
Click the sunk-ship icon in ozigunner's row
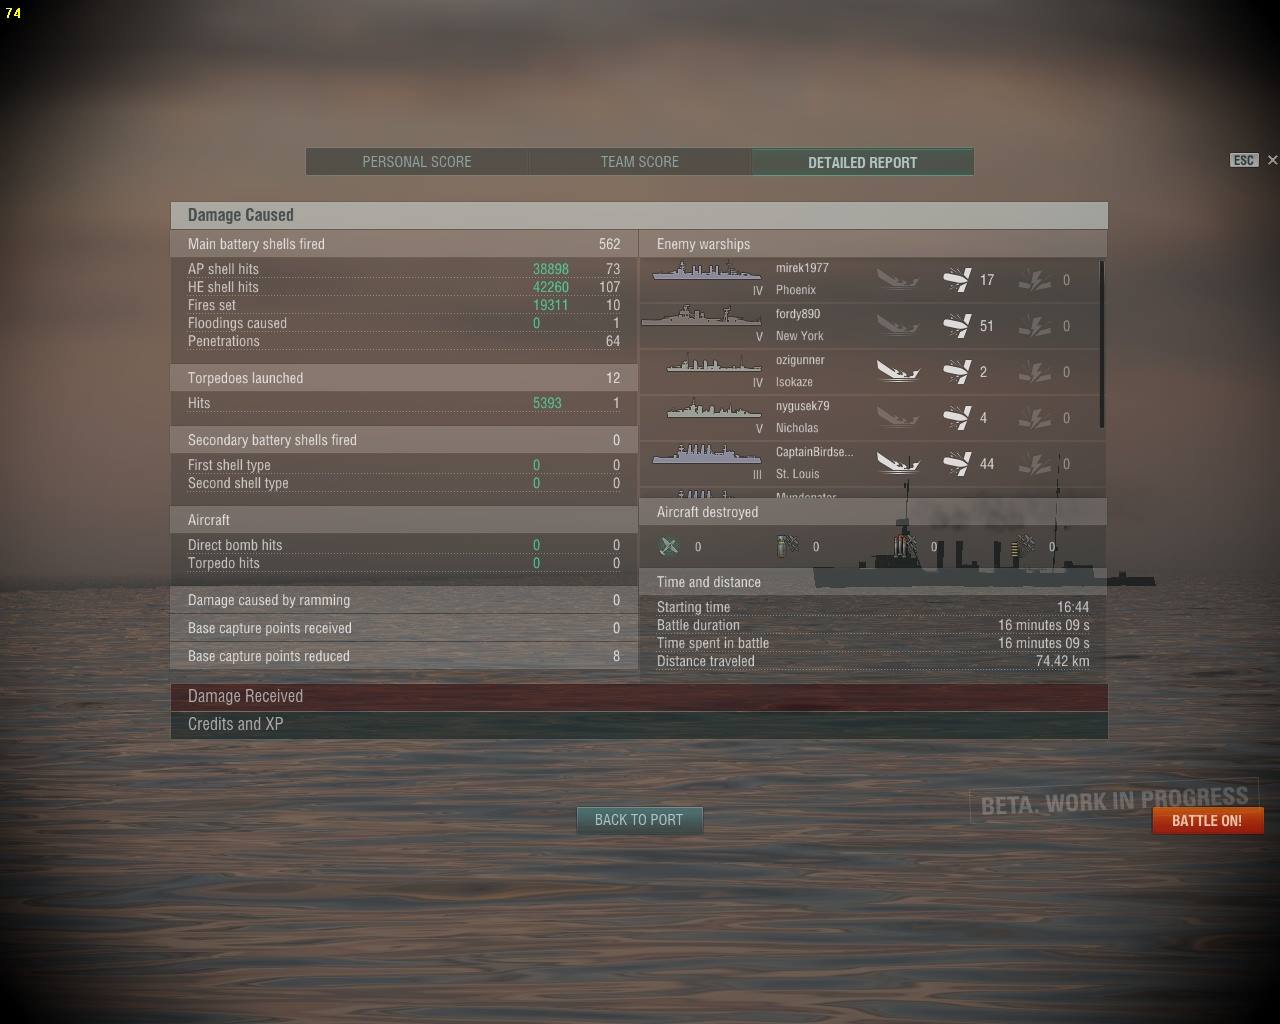click(898, 371)
